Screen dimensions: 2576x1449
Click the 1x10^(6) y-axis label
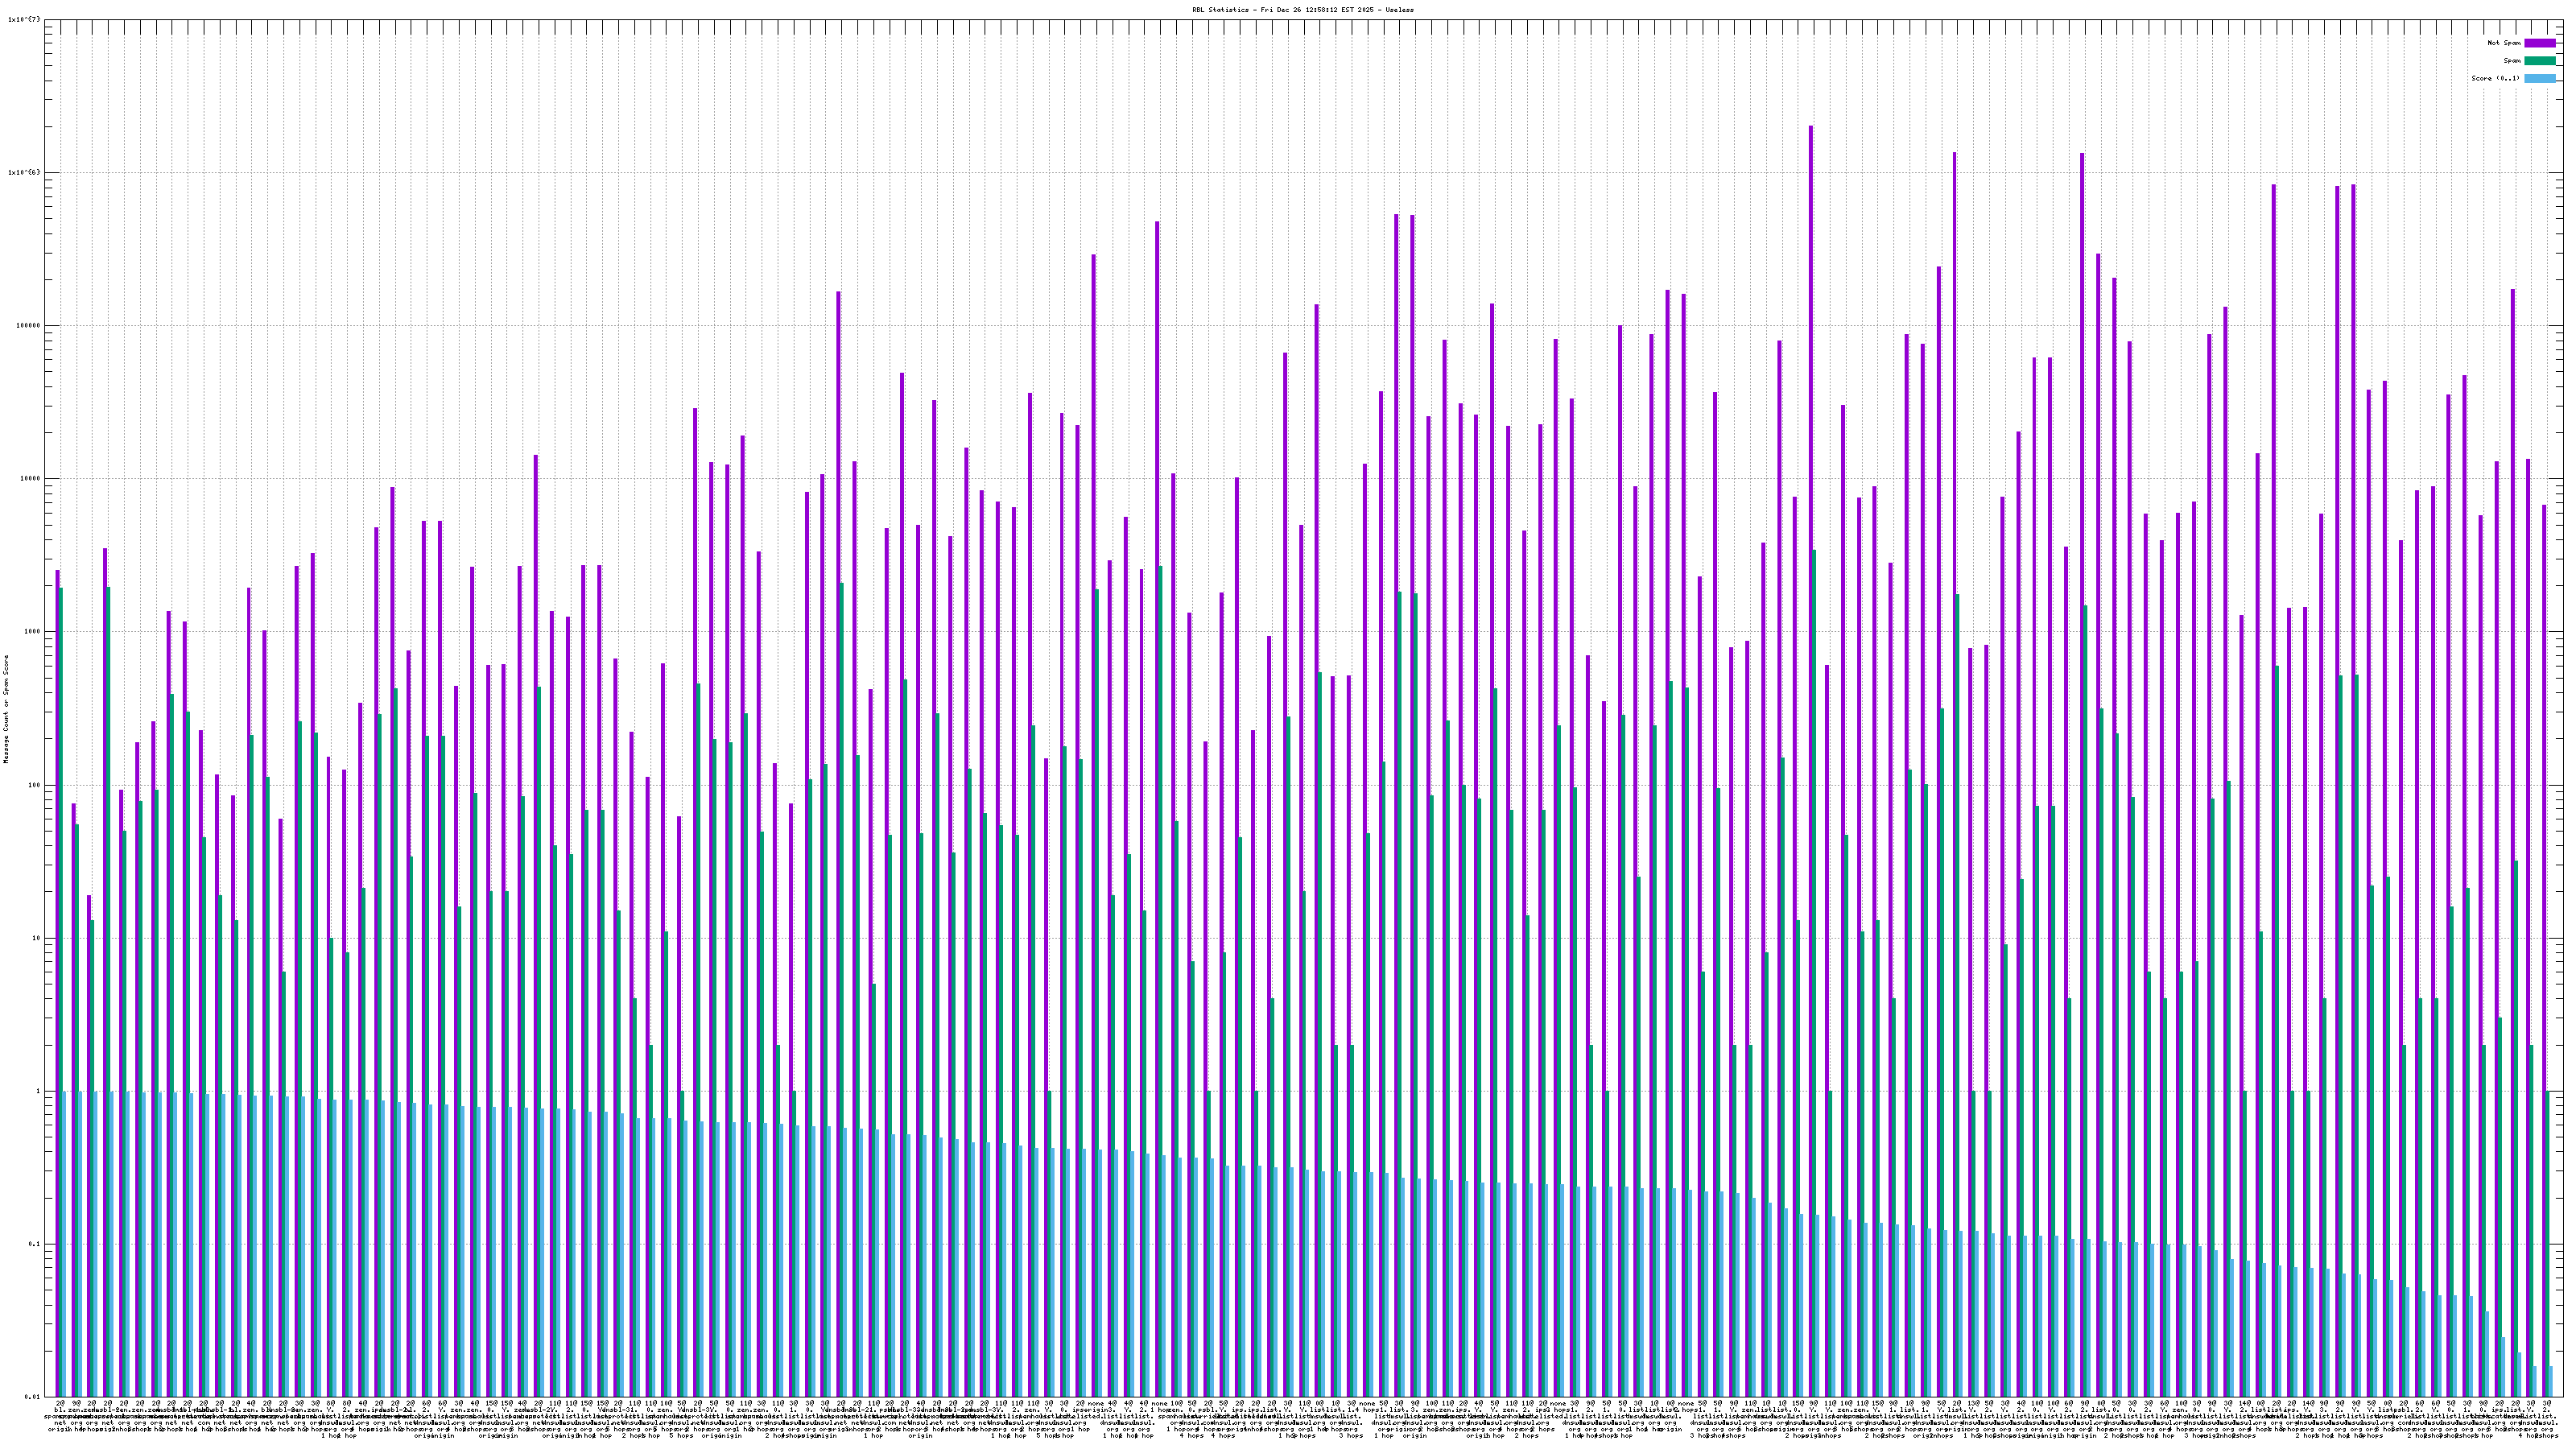click(24, 173)
